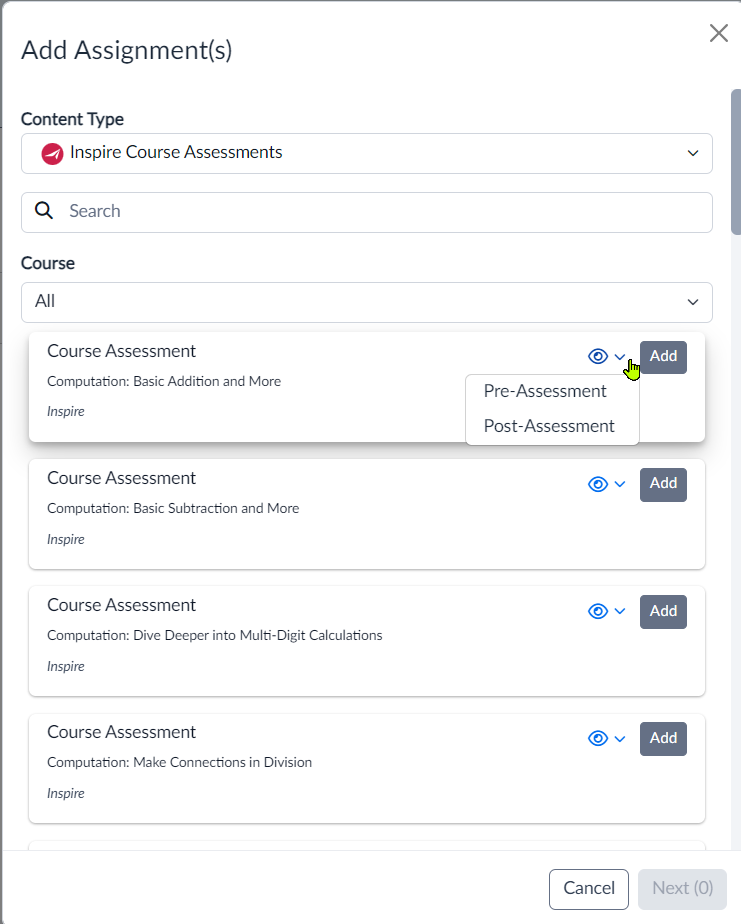The image size is (741, 924).
Task: Expand preview options for Multi-Digit Calculations
Action: 620,611
